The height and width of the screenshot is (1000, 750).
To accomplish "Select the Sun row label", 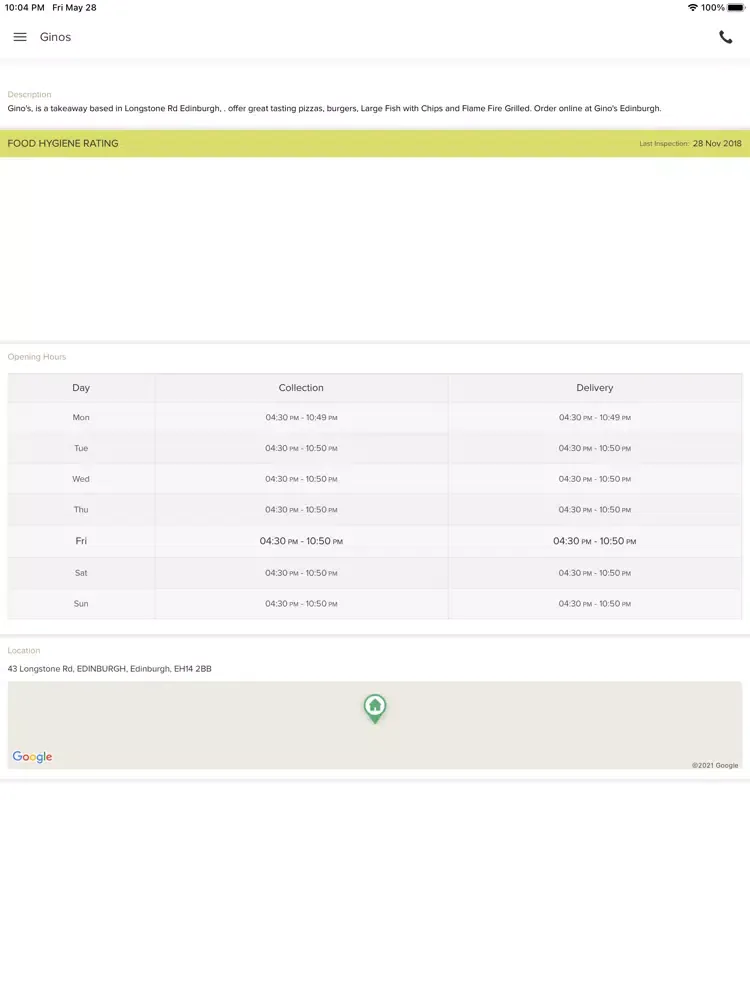I will [x=81, y=603].
